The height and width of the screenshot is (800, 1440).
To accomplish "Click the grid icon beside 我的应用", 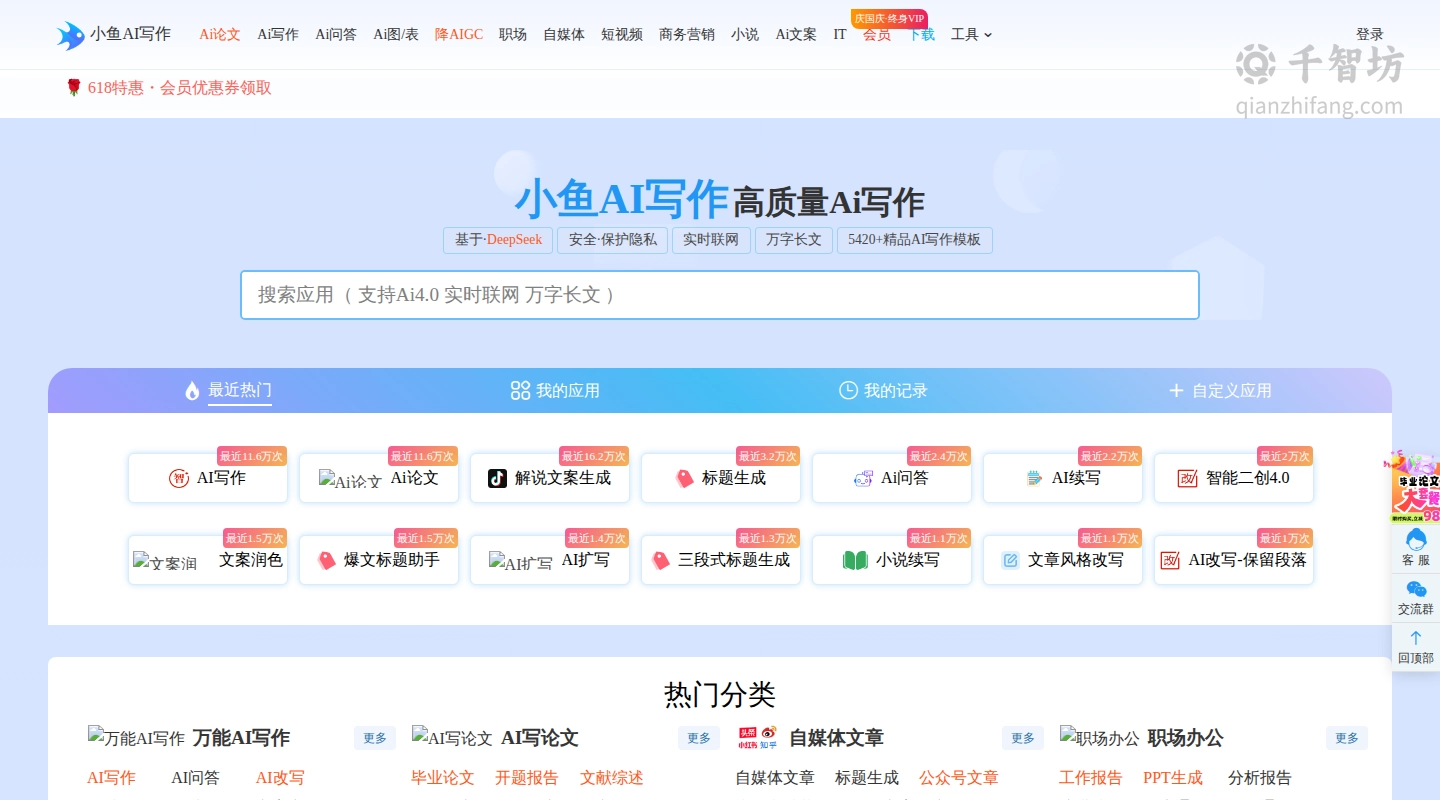I will (520, 390).
